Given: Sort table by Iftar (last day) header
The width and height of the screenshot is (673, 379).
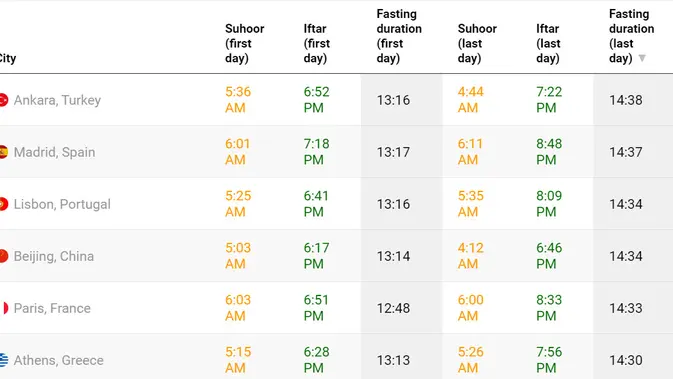Looking at the screenshot, I should click(x=548, y=43).
